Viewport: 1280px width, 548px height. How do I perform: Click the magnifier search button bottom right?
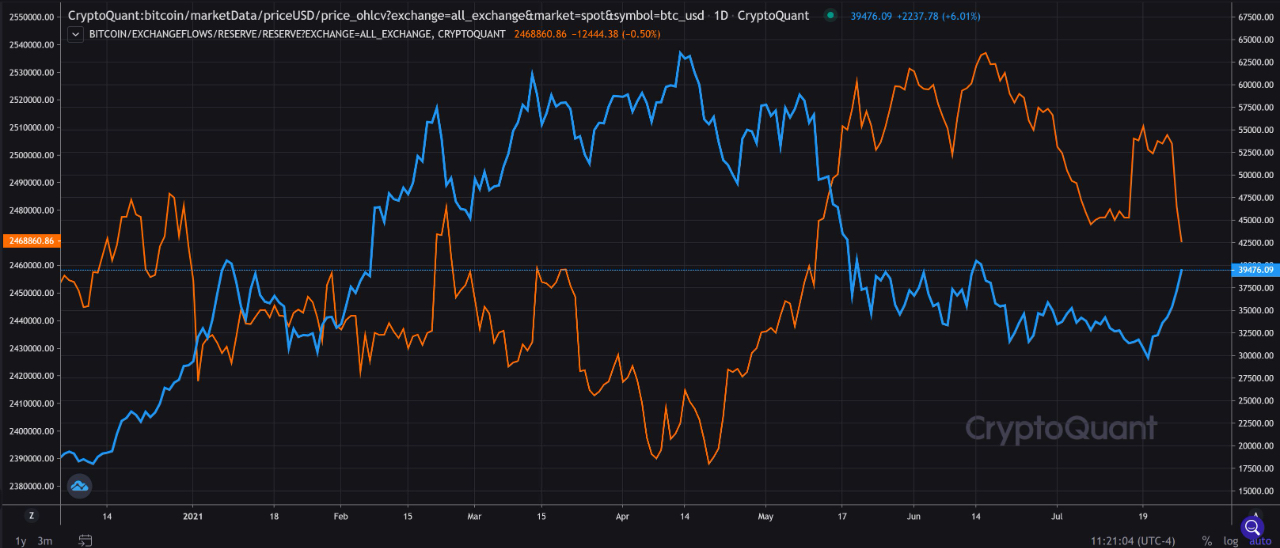point(1252,527)
